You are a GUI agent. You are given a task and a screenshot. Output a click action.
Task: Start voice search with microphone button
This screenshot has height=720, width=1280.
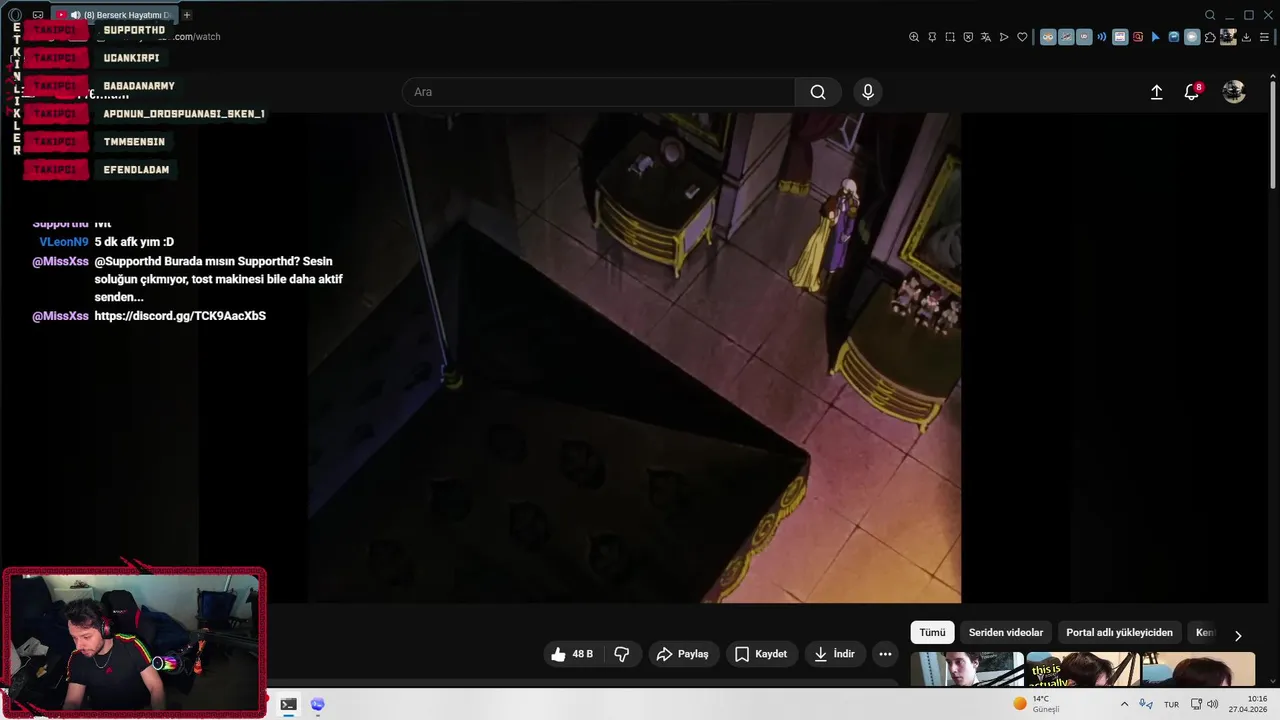tap(868, 92)
